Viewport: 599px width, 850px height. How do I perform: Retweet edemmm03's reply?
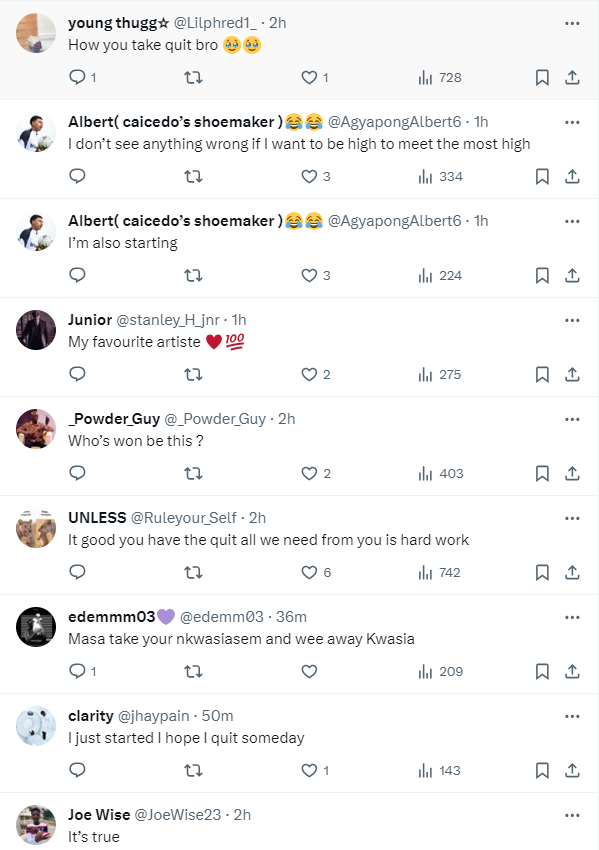click(194, 672)
